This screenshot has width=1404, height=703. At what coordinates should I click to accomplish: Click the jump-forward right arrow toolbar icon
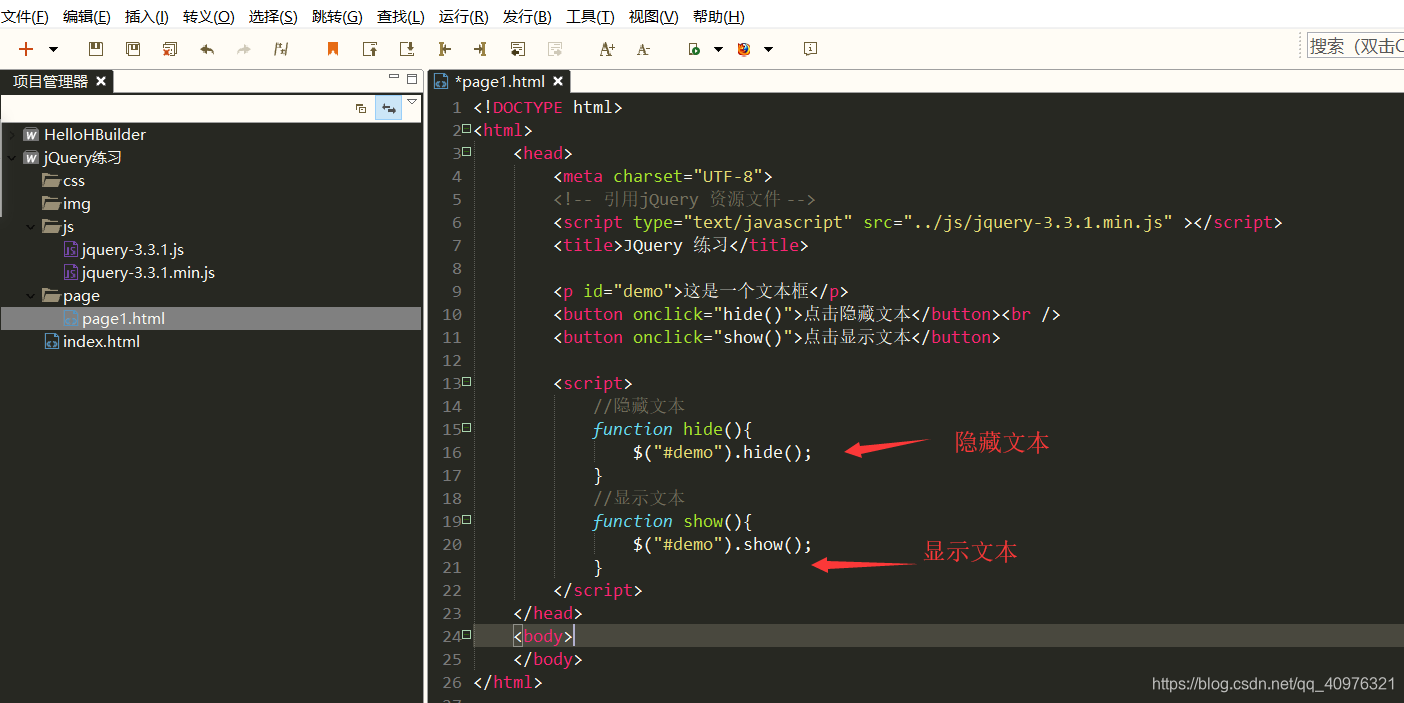481,49
